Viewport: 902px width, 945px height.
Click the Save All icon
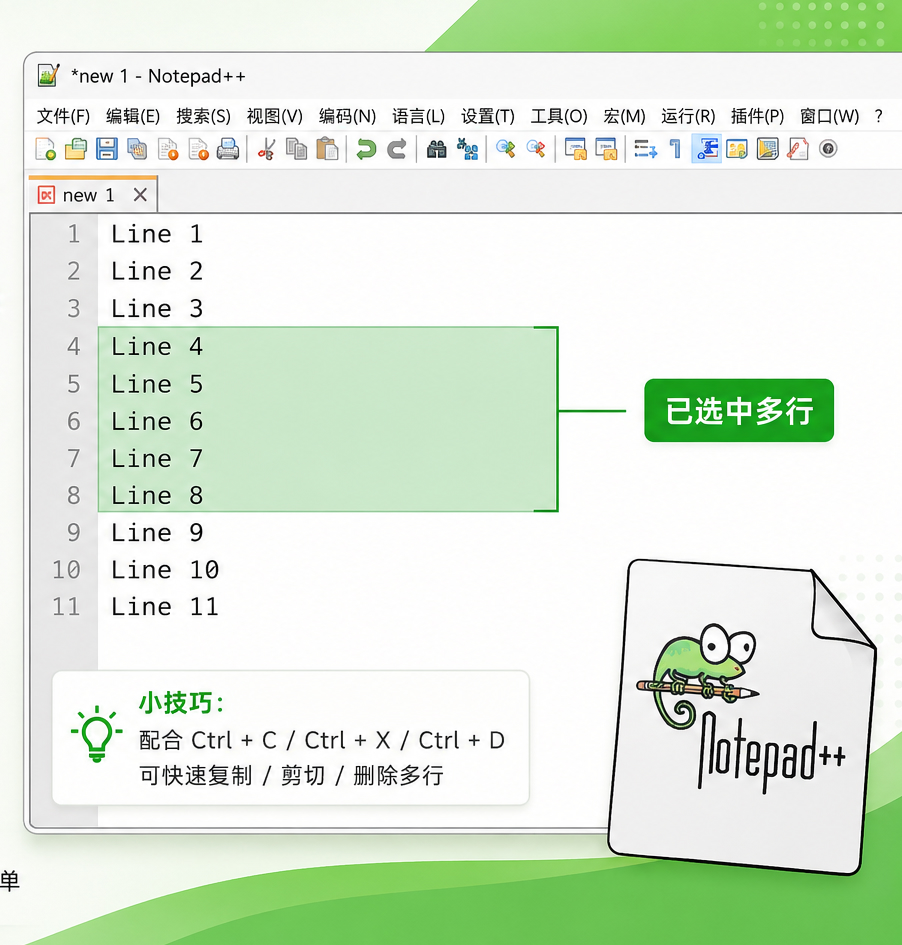[137, 149]
